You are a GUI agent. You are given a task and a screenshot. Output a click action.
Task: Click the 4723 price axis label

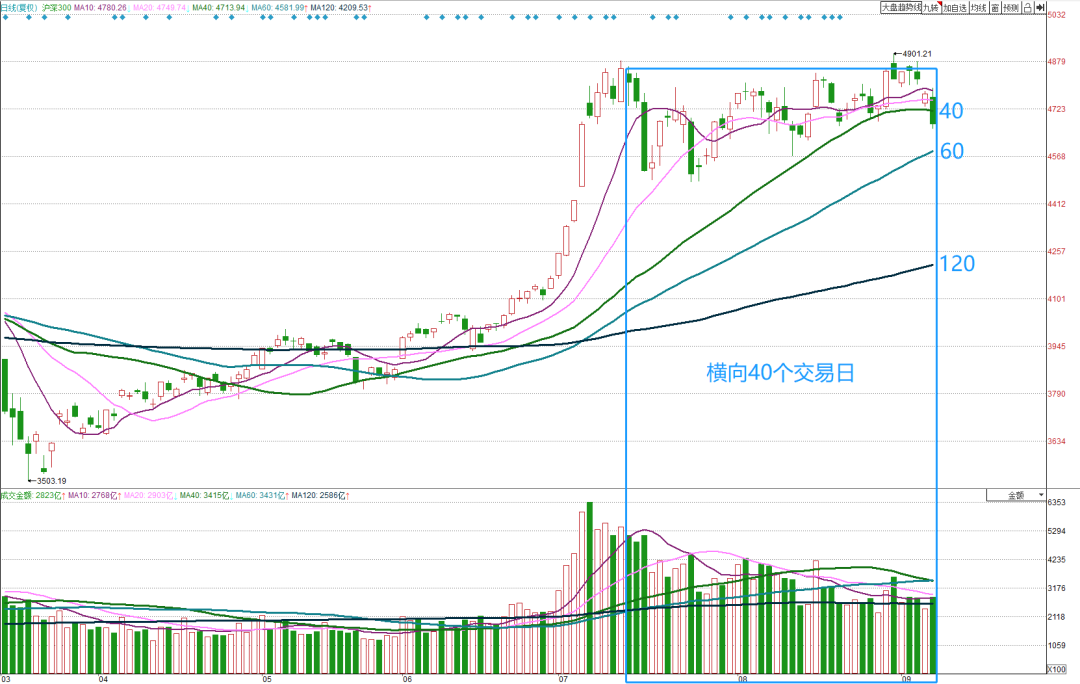pos(1057,110)
